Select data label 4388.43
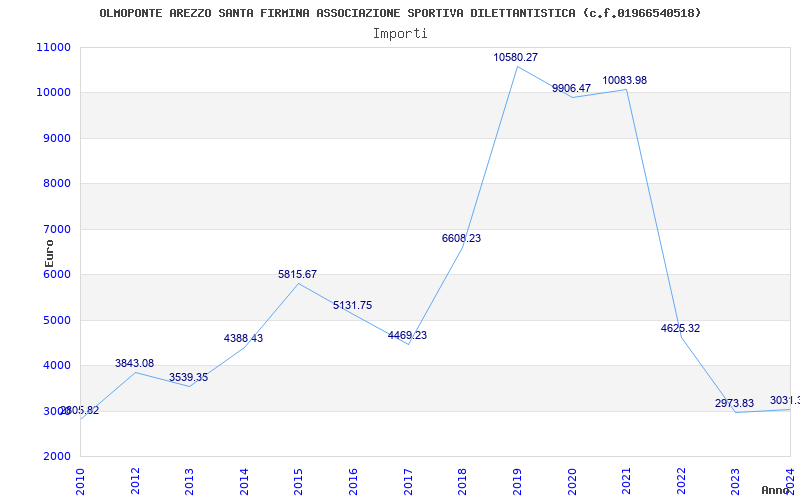800x500 pixels. [x=243, y=338]
